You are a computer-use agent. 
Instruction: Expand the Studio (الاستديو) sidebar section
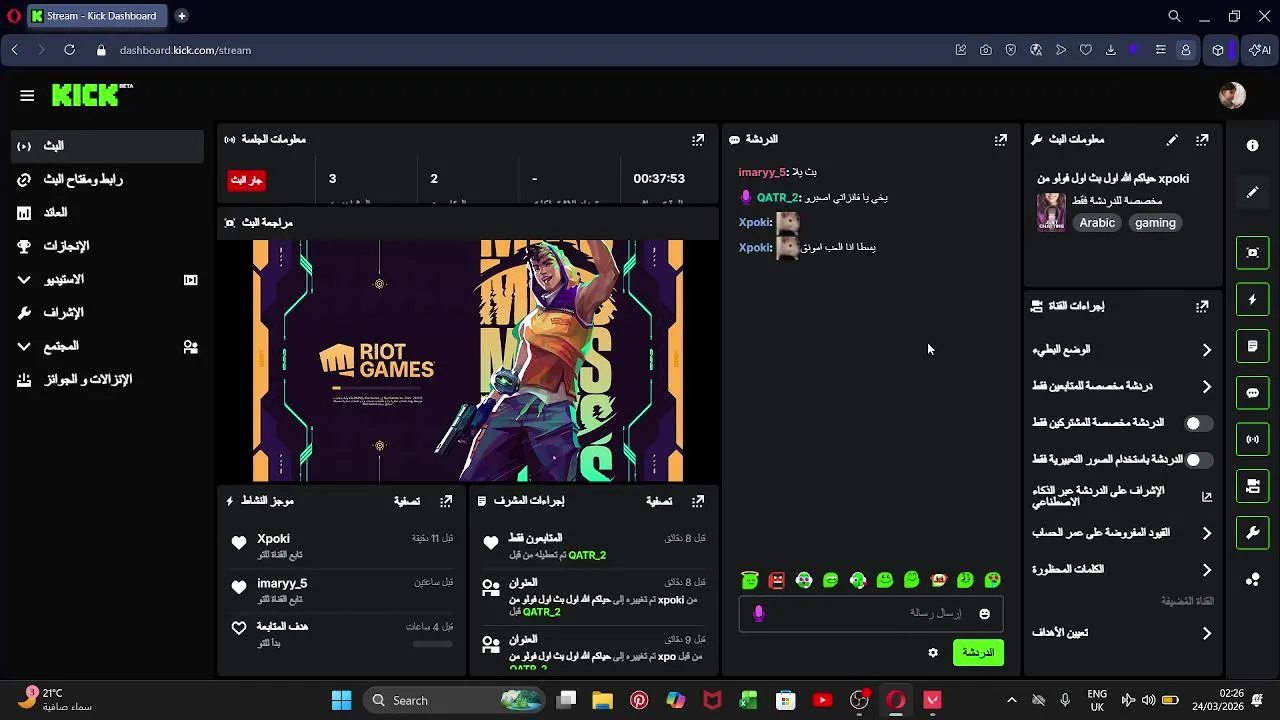tap(107, 280)
